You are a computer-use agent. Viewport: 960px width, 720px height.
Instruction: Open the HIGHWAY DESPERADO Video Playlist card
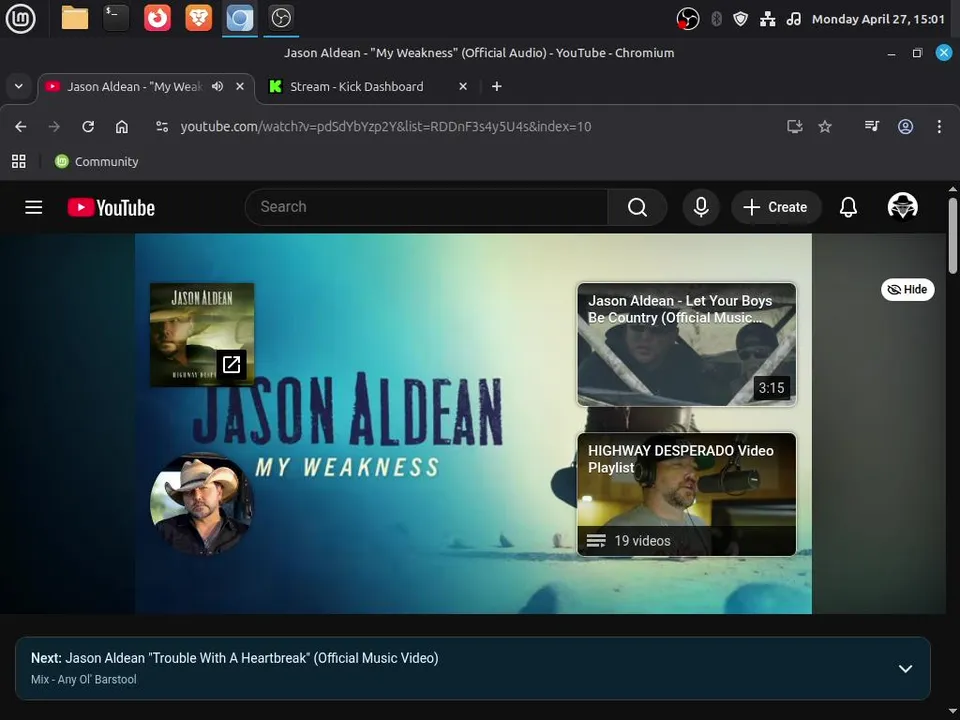pyautogui.click(x=686, y=495)
